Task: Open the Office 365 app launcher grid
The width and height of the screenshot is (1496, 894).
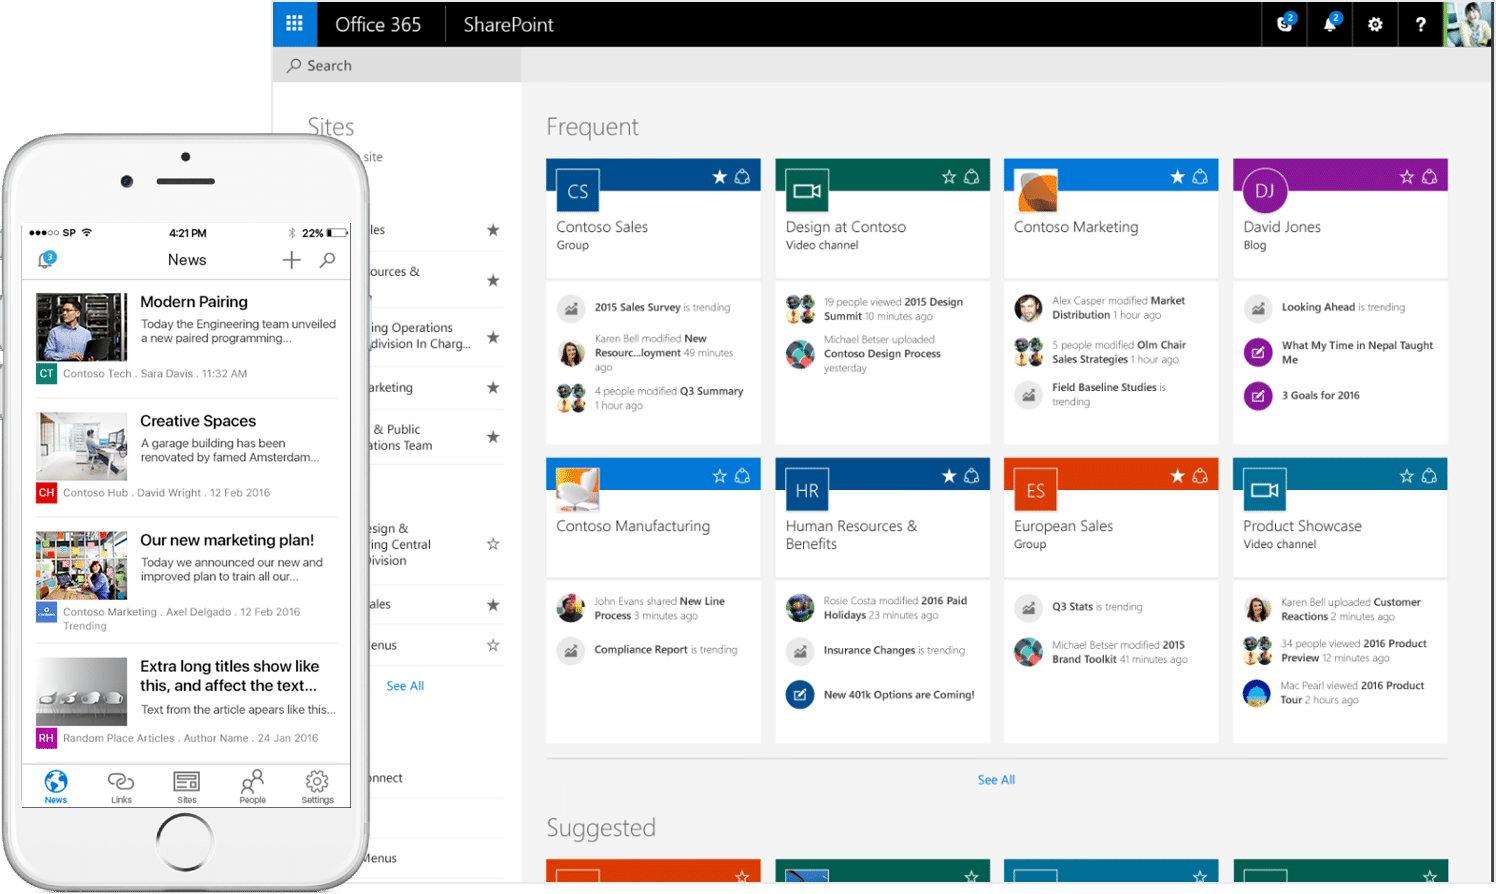Action: (x=294, y=24)
